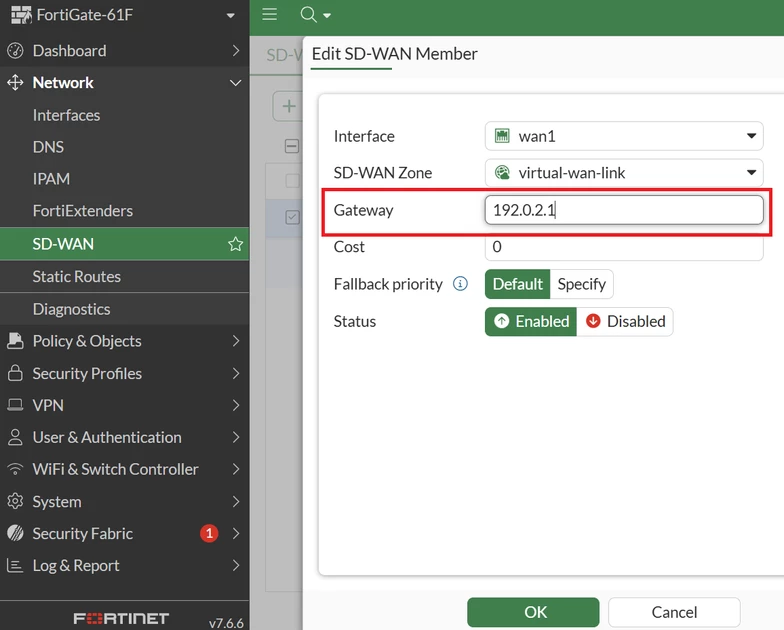This screenshot has width=784, height=630.
Task: Collapse the Network menu chevron
Action: coord(236,83)
